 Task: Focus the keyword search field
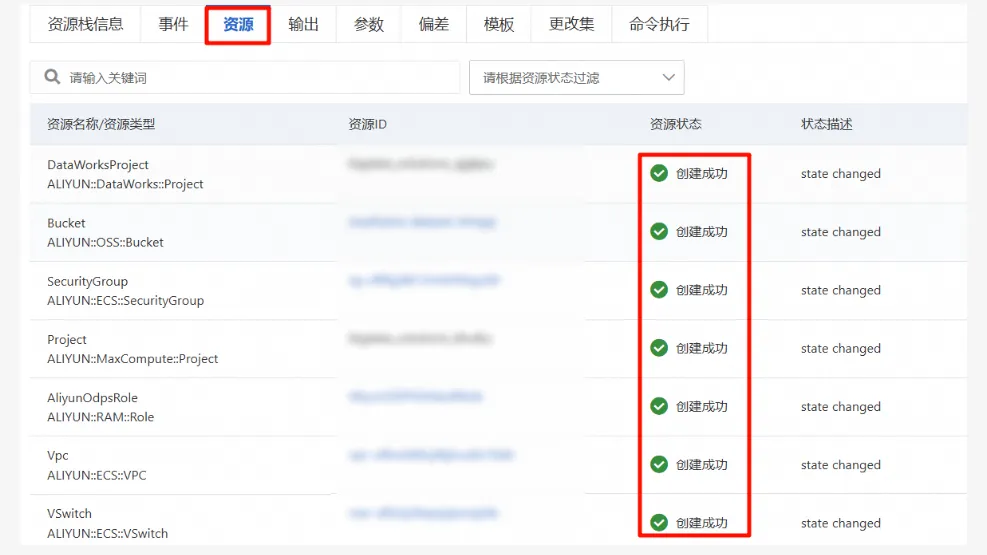245,77
